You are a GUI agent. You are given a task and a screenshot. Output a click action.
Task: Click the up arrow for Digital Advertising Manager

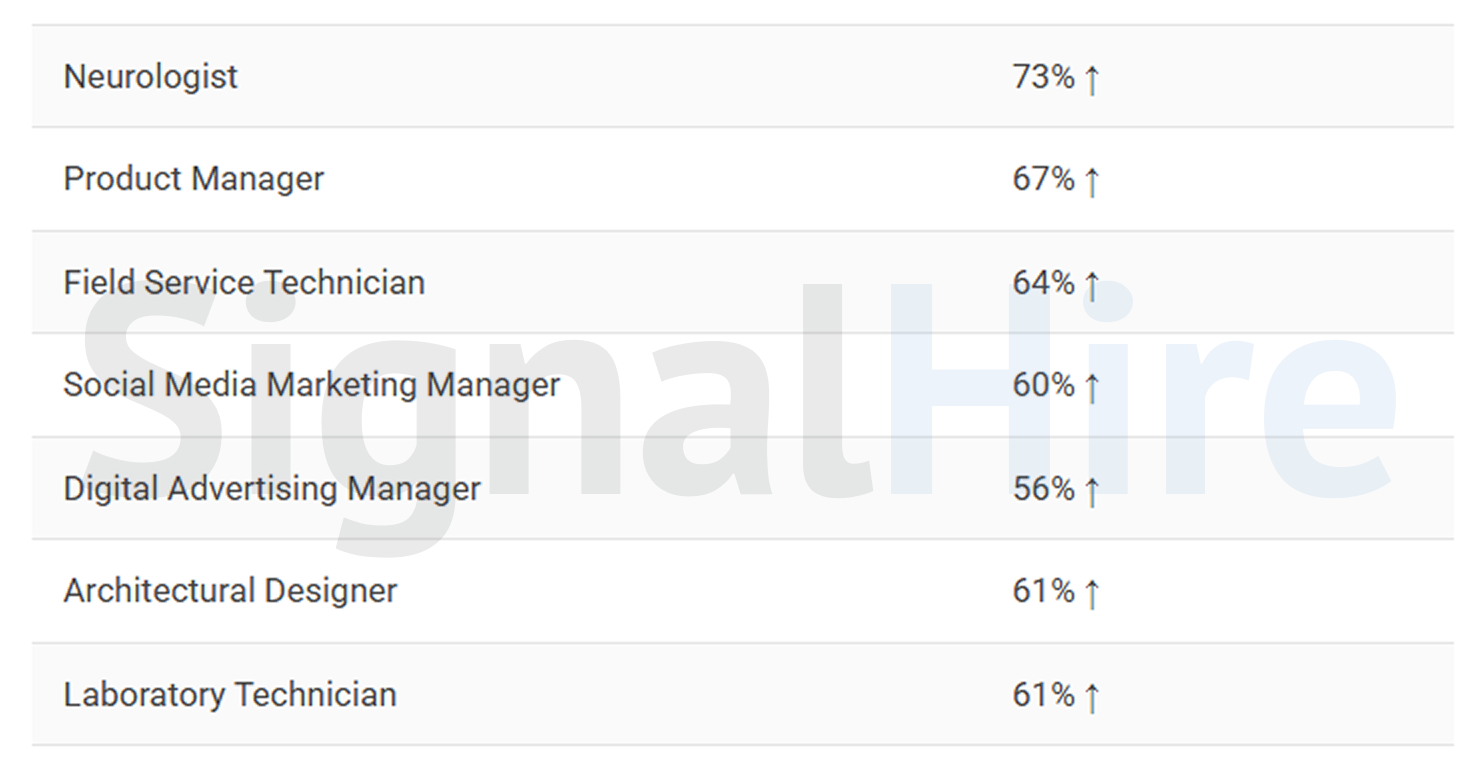tap(1091, 491)
